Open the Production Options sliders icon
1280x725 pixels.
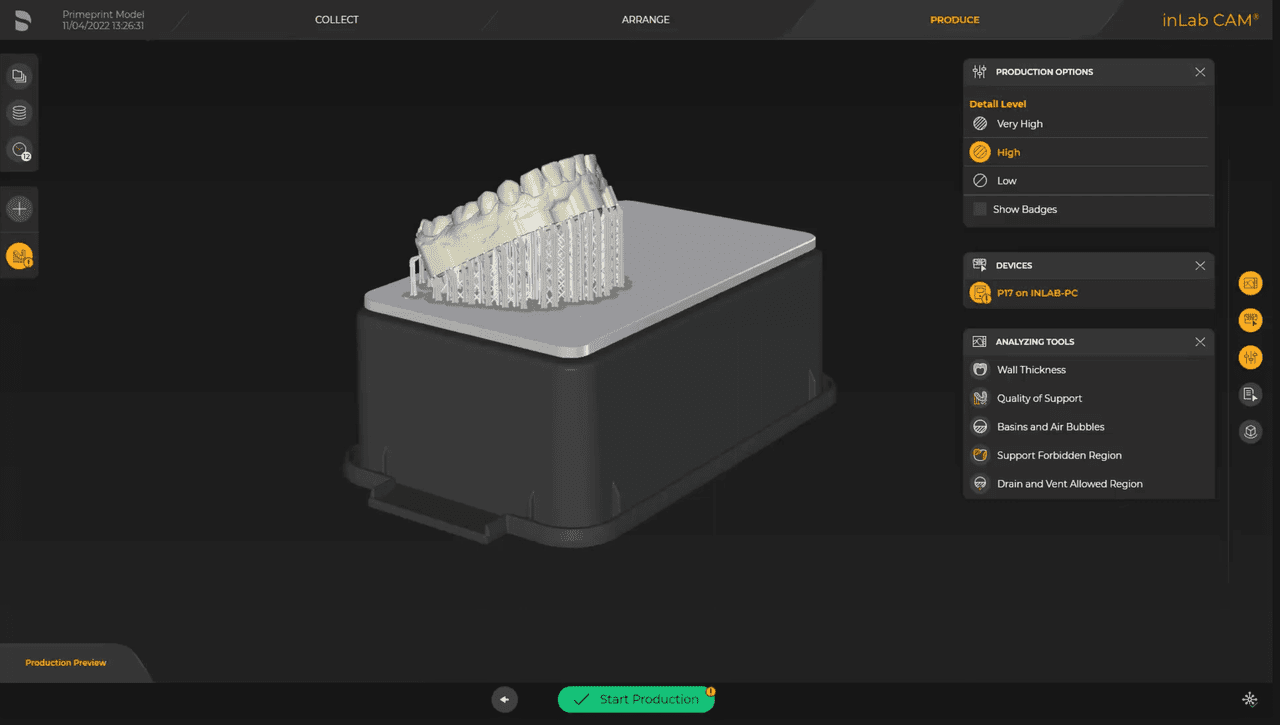coord(1250,357)
